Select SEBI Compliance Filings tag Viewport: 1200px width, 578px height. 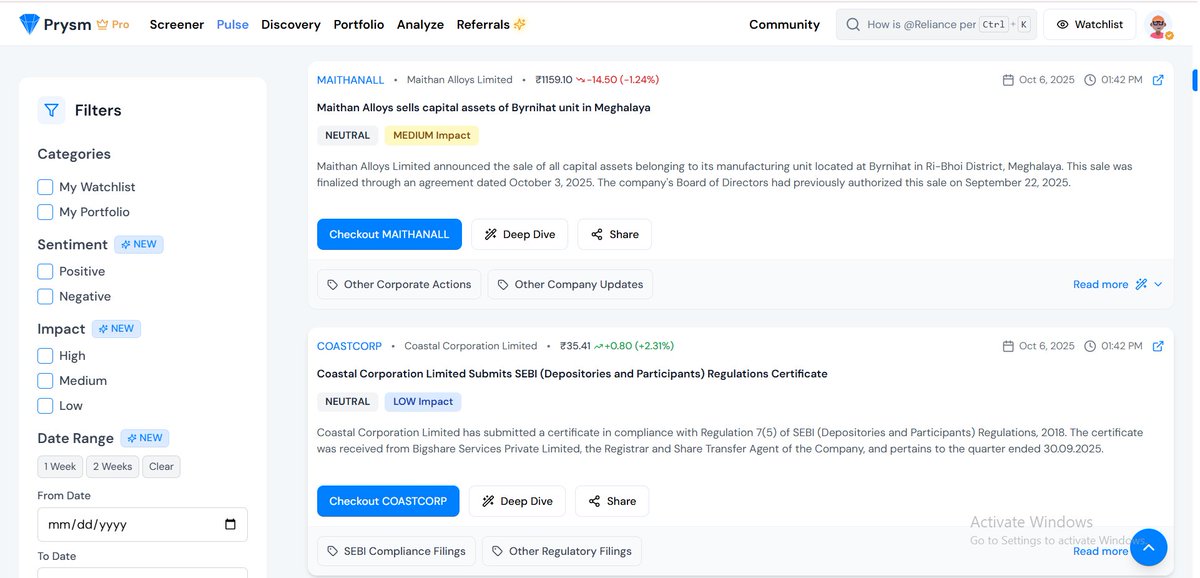coord(396,551)
